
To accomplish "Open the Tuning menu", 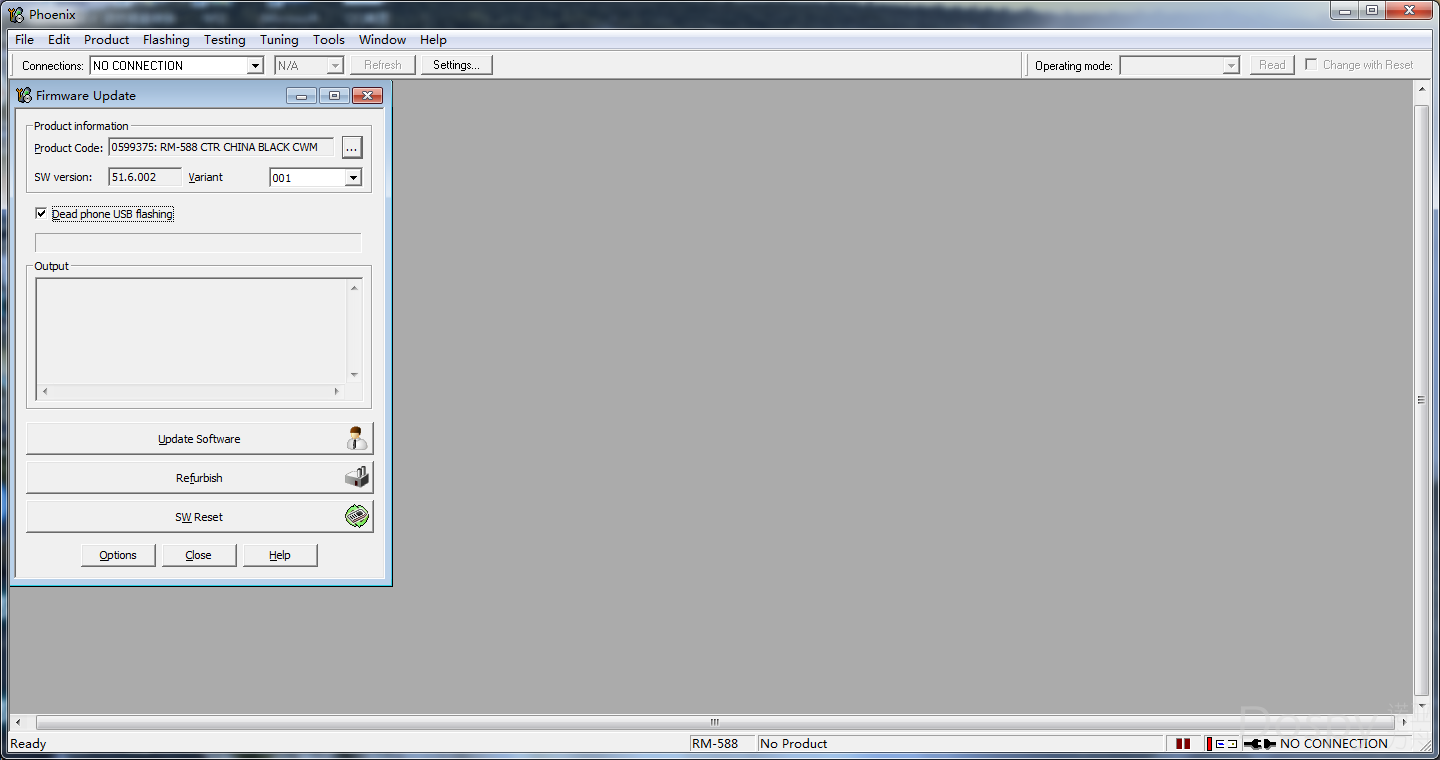I will click(x=279, y=40).
